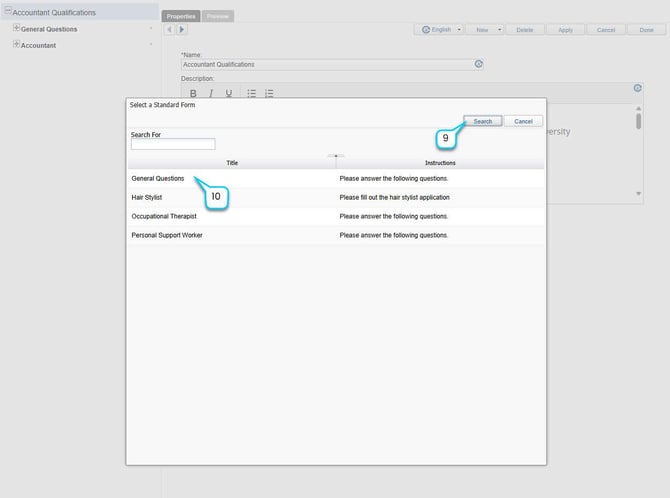
Task: Click the bulleted list icon
Action: click(x=251, y=93)
